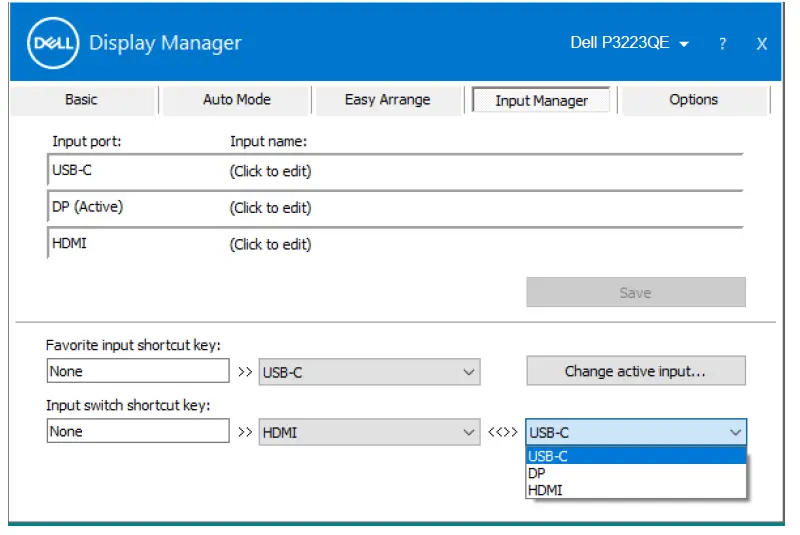Click the HDMI input port label
The width and height of the screenshot is (800, 535).
pos(69,244)
